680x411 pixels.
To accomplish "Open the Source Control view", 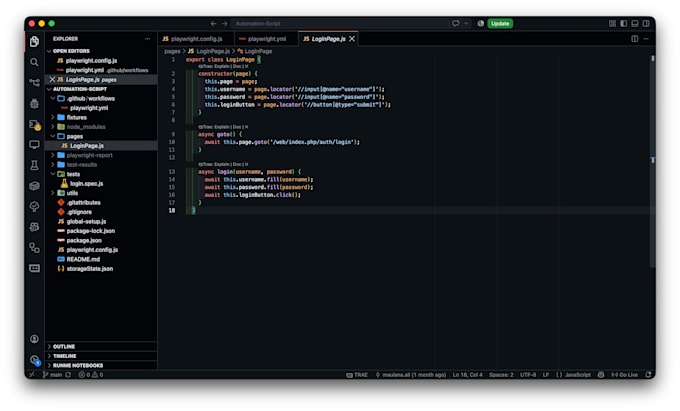I will [x=34, y=82].
